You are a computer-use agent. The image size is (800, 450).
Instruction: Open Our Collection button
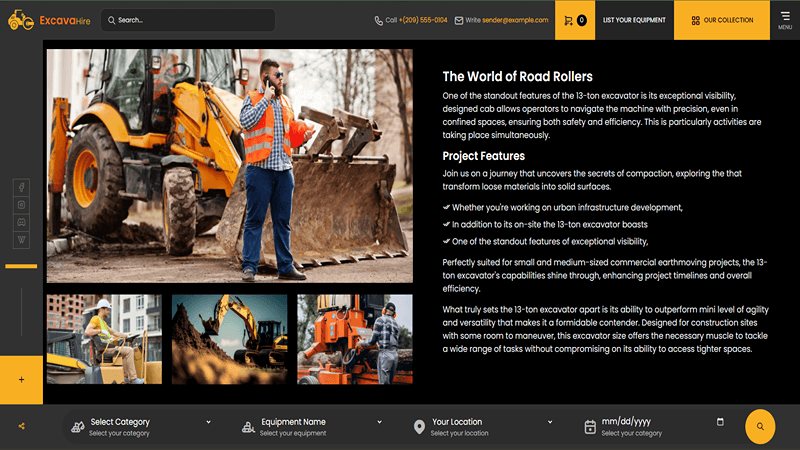pyautogui.click(x=722, y=20)
